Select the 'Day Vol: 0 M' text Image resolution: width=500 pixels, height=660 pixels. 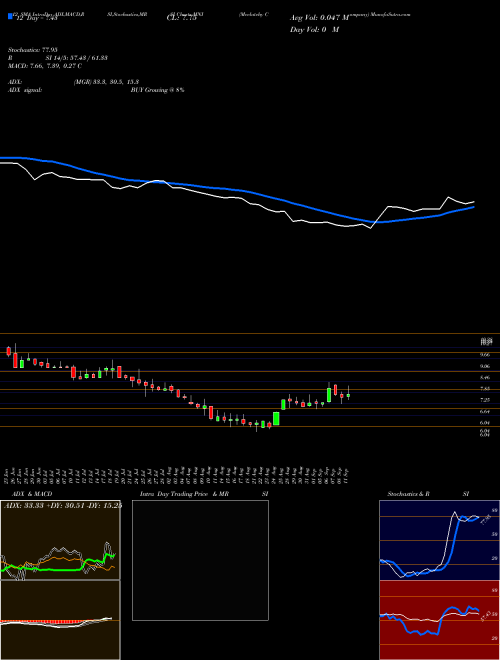click(x=314, y=30)
